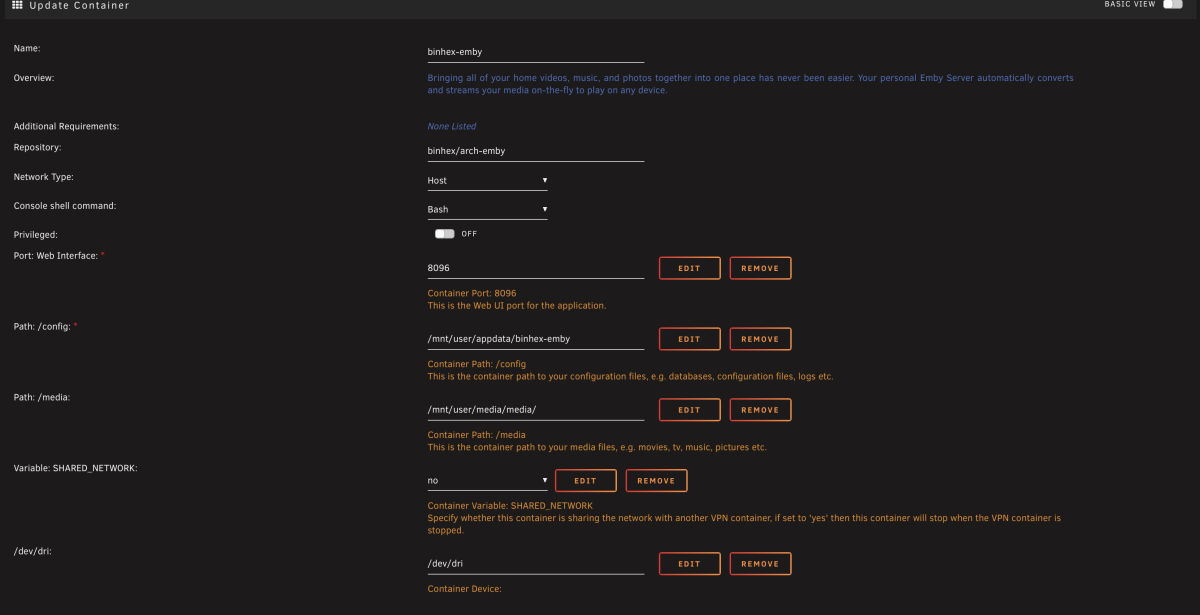Toggle the BASIC VIEW switch
Image resolution: width=1200 pixels, height=615 pixels.
pos(1172,5)
